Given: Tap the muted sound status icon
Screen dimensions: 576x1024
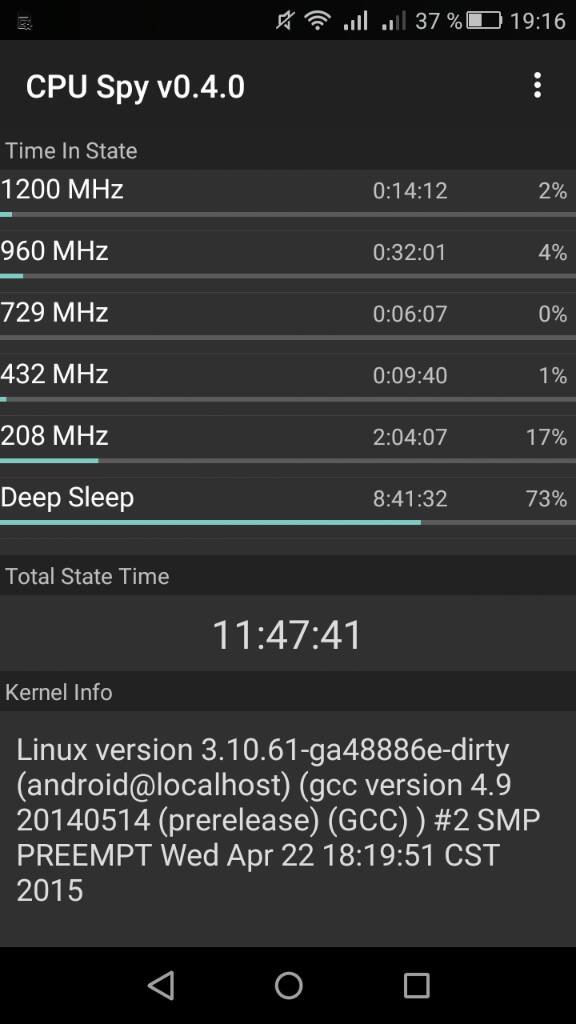Looking at the screenshot, I should click(x=285, y=21).
